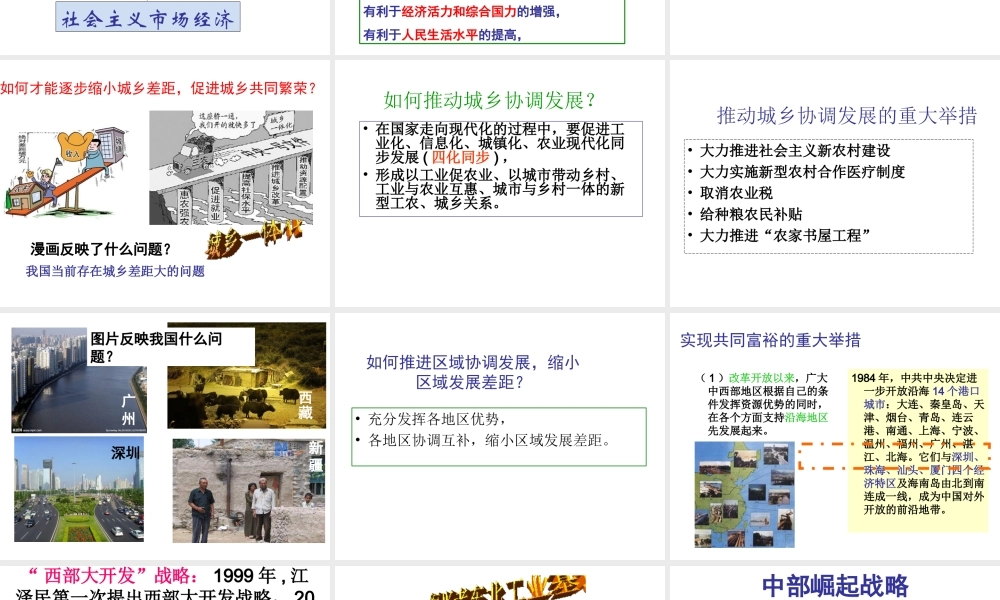The height and width of the screenshot is (600, 1000).
Task: Click the gray truck cartoon labeled 城乡一体化
Action: (231, 168)
